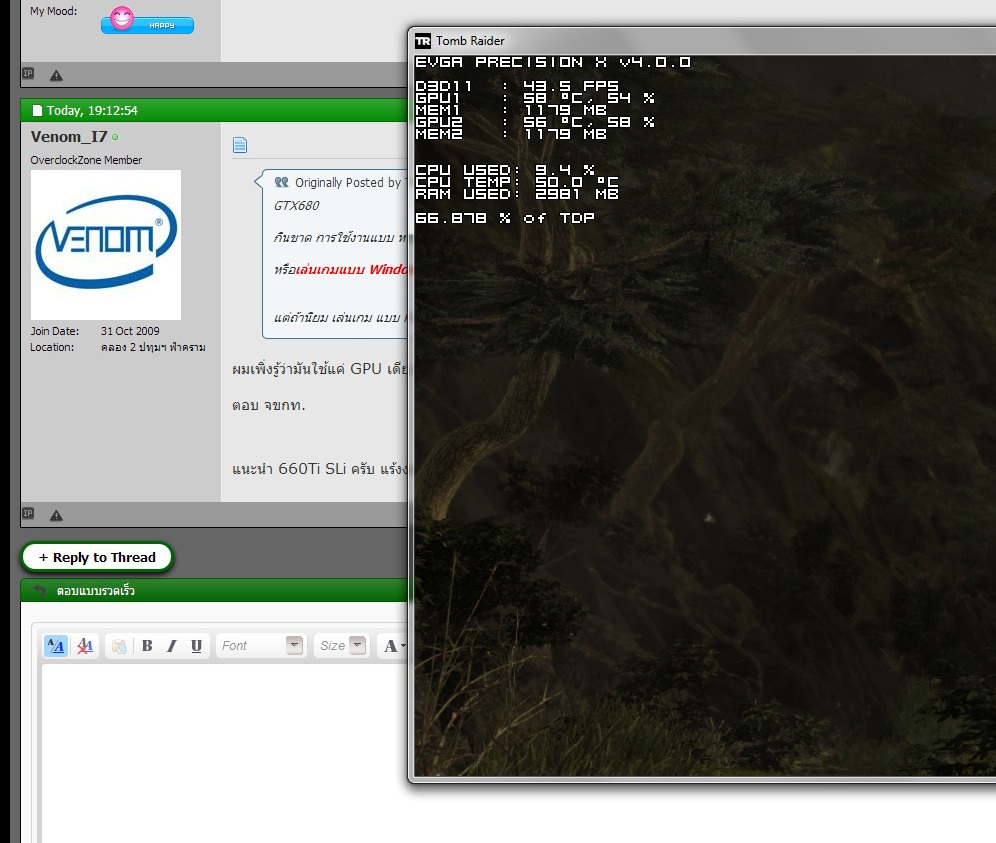The image size is (996, 843).
Task: Toggle italic formatting
Action: tap(172, 646)
